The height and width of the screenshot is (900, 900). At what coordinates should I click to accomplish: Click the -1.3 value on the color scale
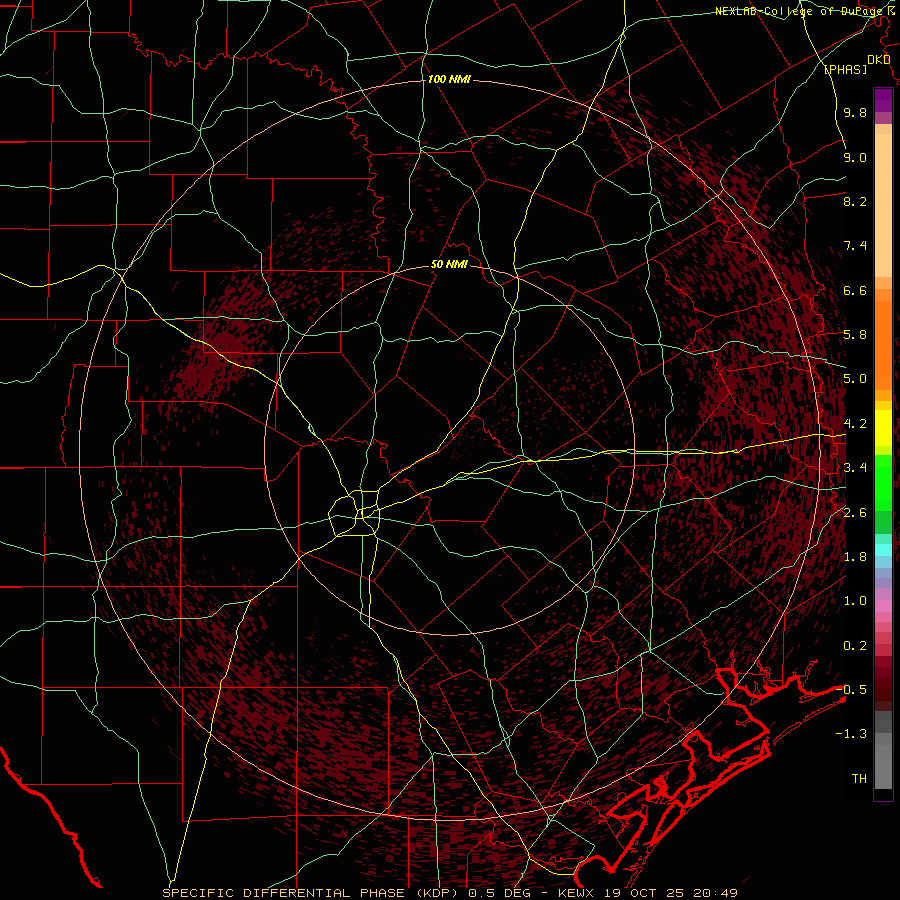pyautogui.click(x=851, y=734)
